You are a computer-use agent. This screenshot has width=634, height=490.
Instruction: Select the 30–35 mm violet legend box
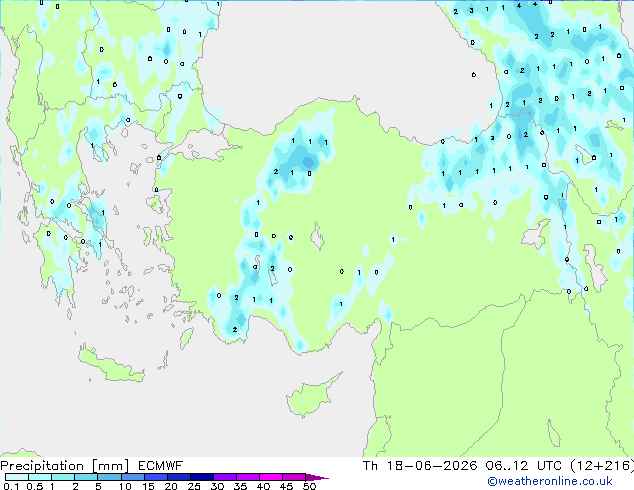coord(224,477)
